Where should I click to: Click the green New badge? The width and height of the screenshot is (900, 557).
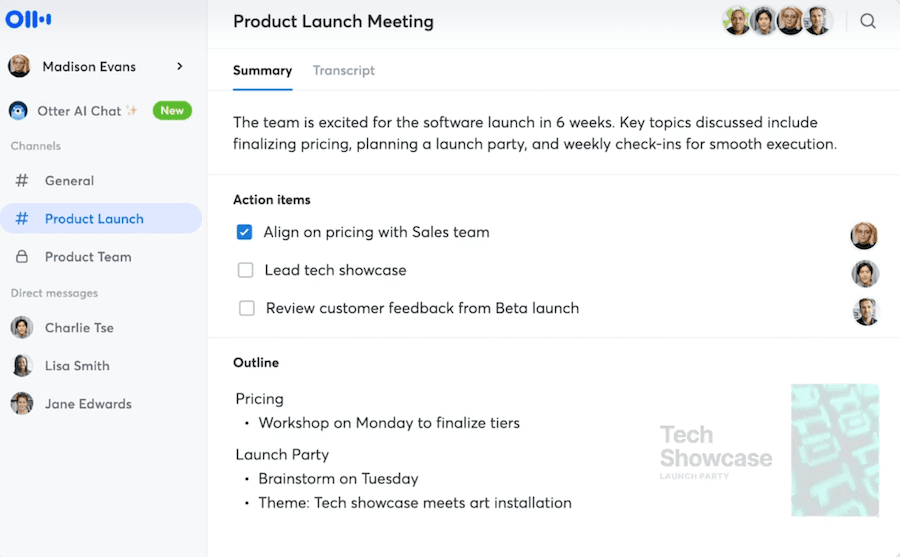pos(172,111)
